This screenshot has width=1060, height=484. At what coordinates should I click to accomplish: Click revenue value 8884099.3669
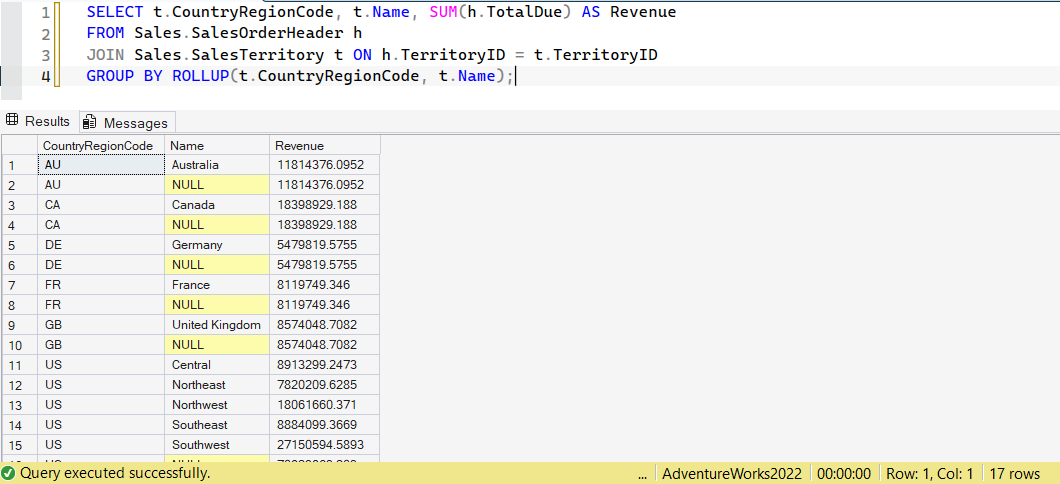(x=325, y=425)
